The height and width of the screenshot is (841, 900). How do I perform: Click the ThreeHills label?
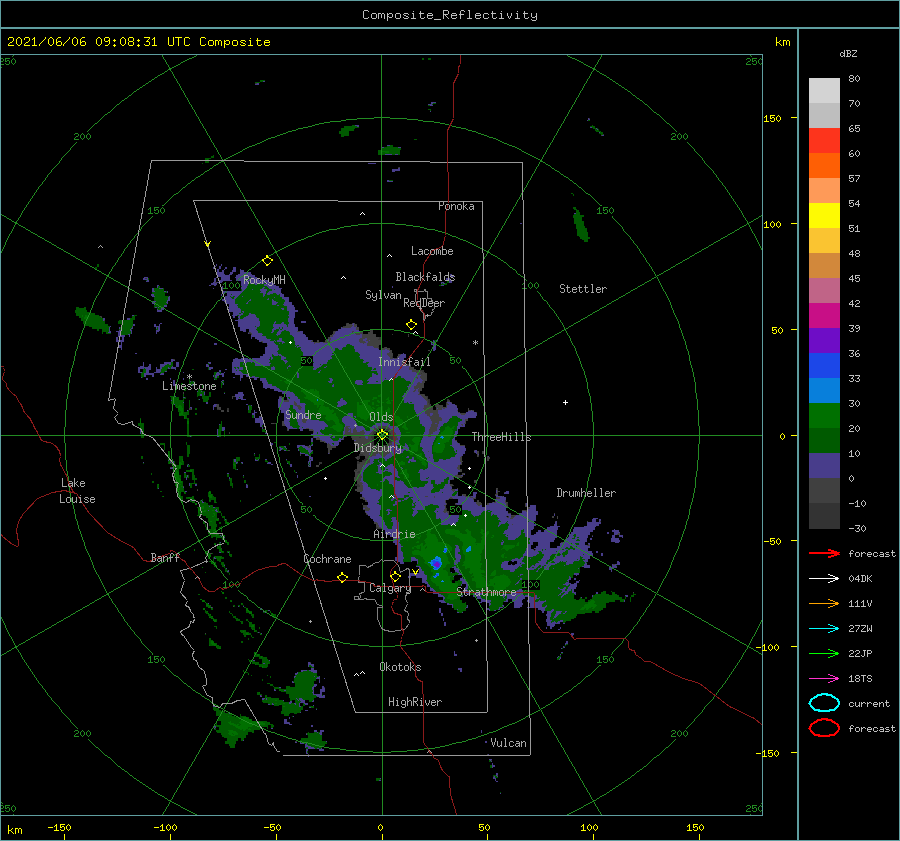pos(502,437)
